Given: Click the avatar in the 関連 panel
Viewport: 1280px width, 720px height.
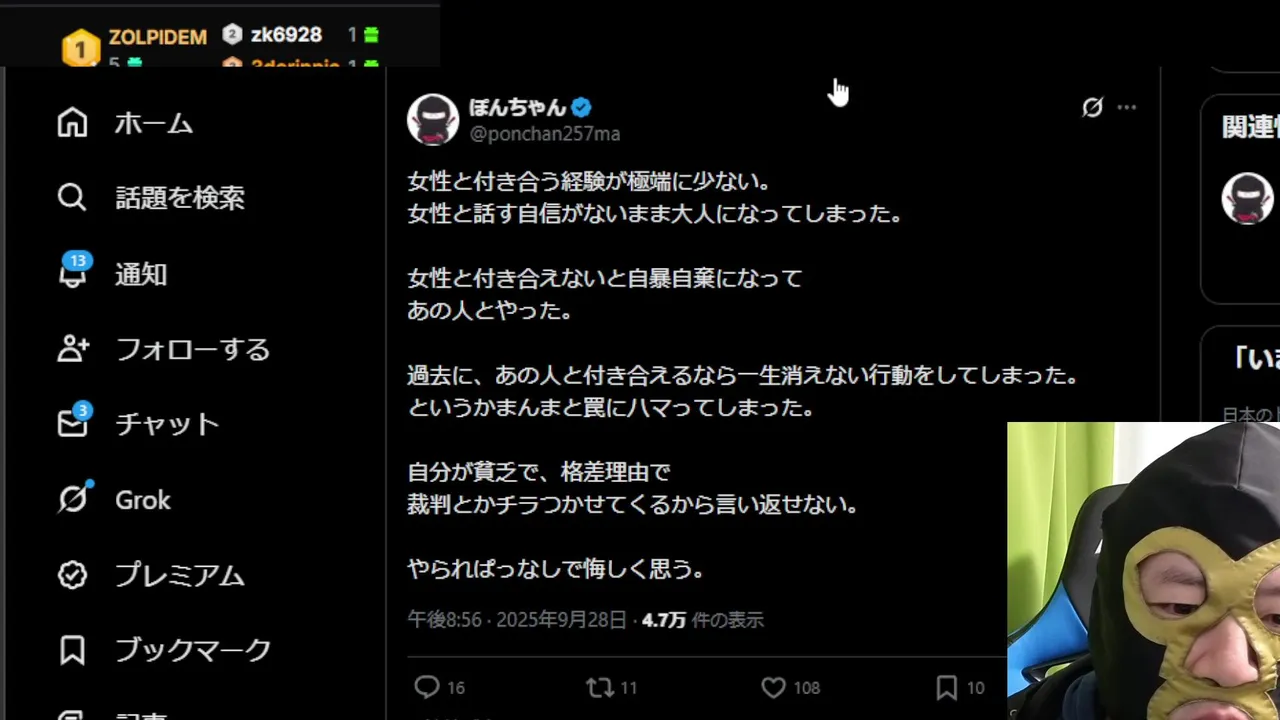Looking at the screenshot, I should (x=1247, y=198).
